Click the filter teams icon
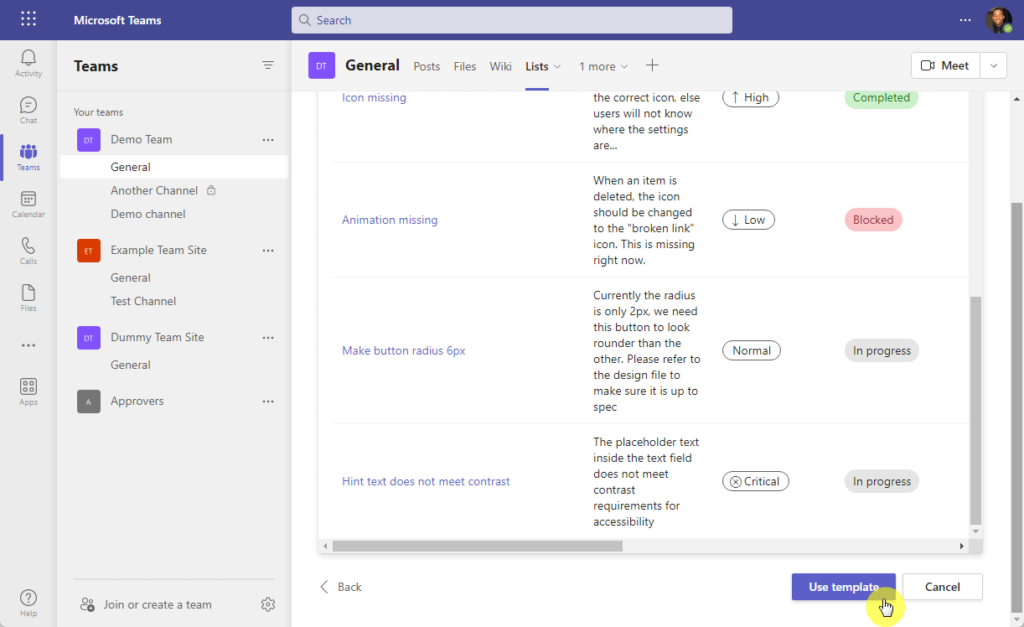Screen dimensions: 1024x627 (x=268, y=65)
